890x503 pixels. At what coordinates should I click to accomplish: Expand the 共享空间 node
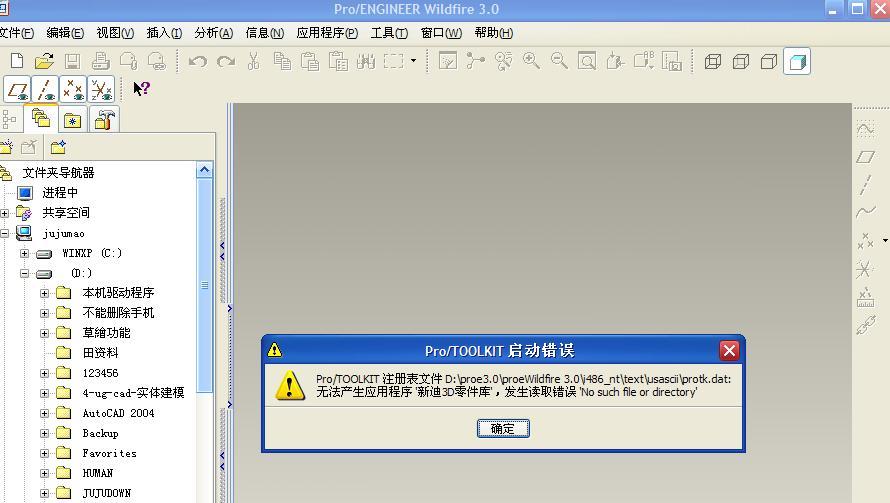click(5, 213)
